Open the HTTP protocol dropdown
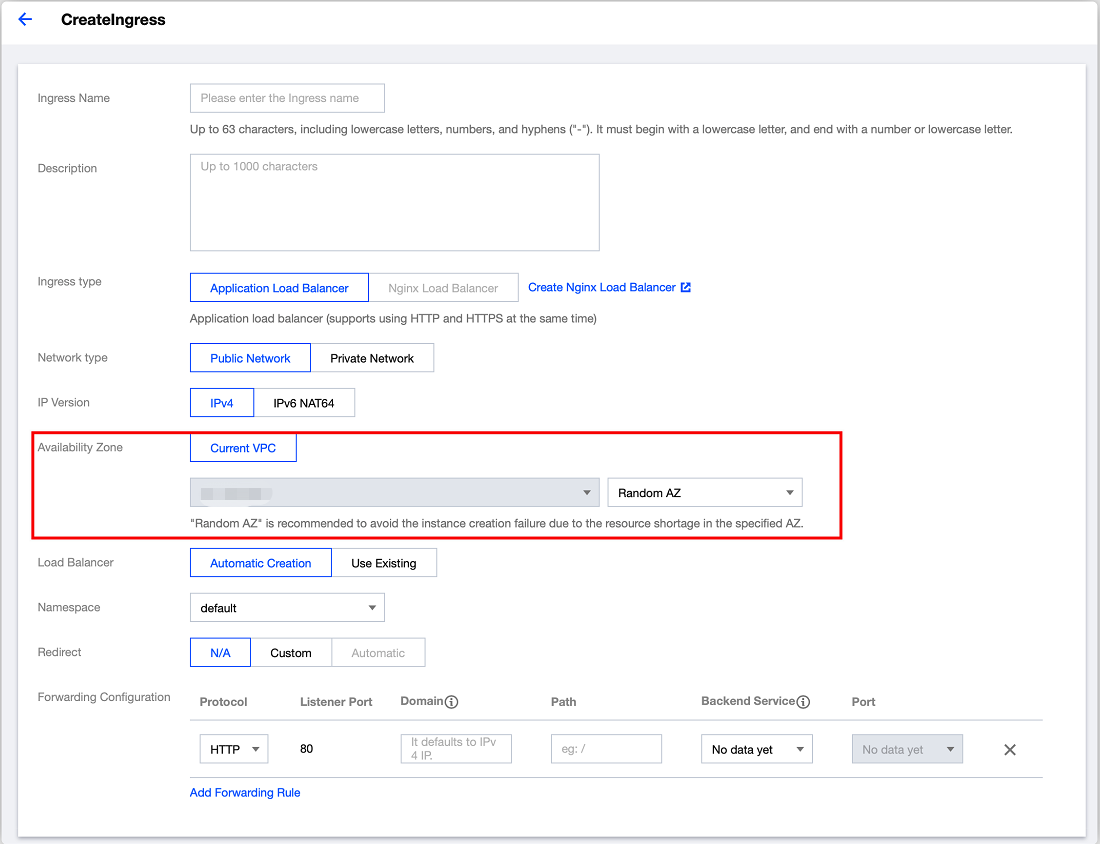The width and height of the screenshot is (1100, 844). point(234,749)
